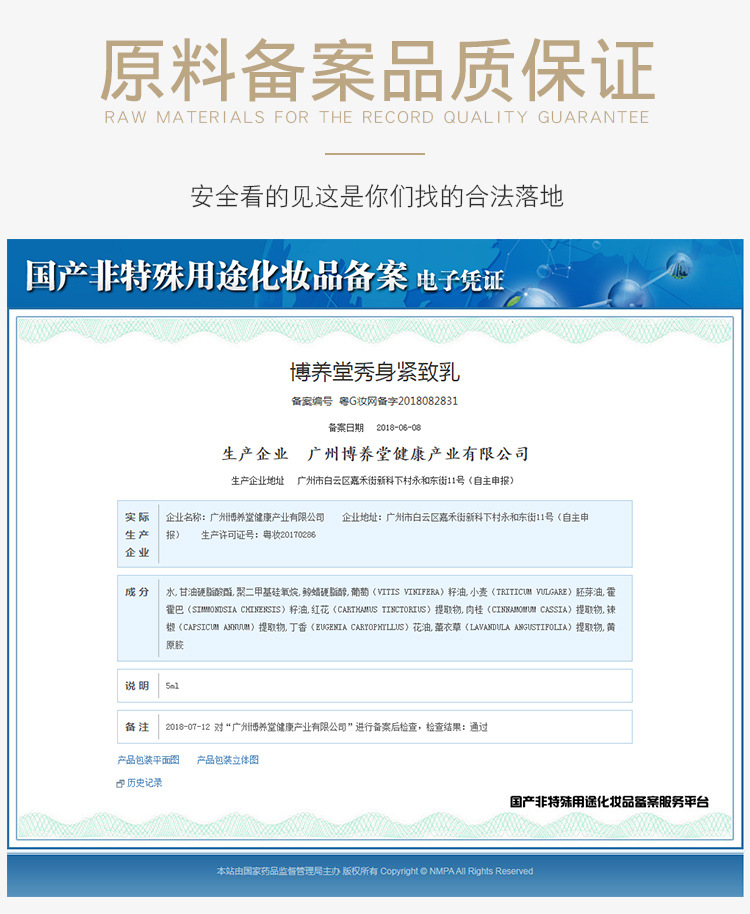Viewport: 750px width, 914px height.
Task: Click the 成分 row label
Action: [138, 592]
